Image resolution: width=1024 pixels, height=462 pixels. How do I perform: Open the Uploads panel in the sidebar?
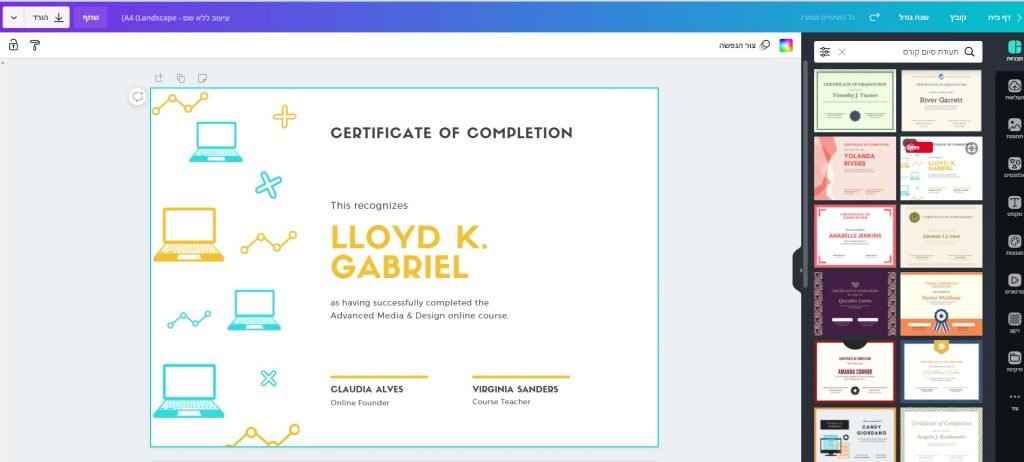(1014, 90)
